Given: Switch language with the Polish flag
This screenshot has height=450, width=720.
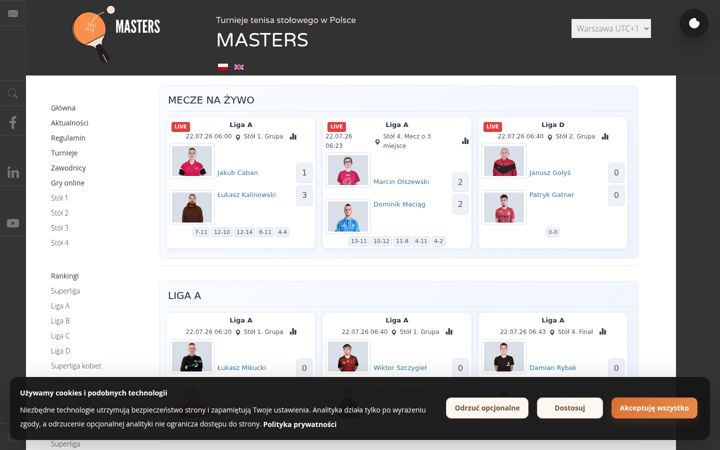Looking at the screenshot, I should tap(223, 67).
